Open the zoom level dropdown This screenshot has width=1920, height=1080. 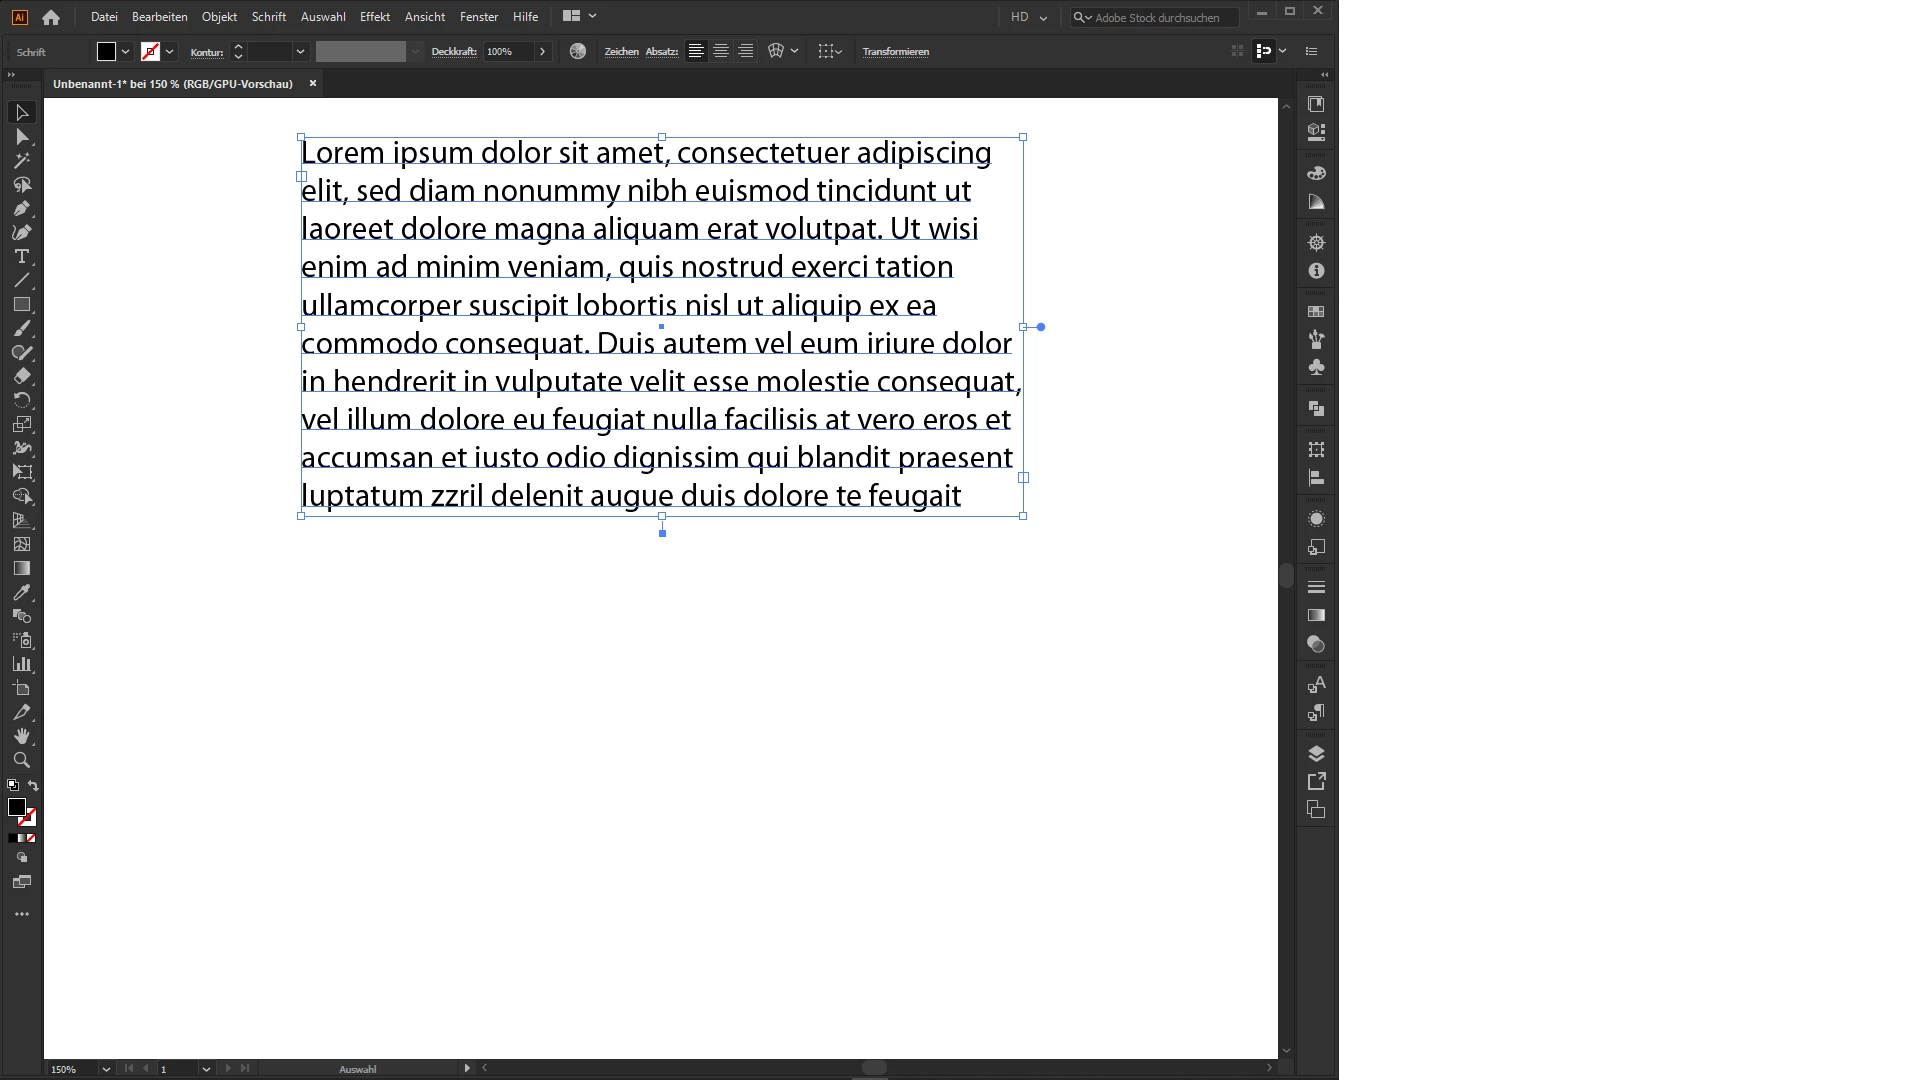coord(106,1069)
